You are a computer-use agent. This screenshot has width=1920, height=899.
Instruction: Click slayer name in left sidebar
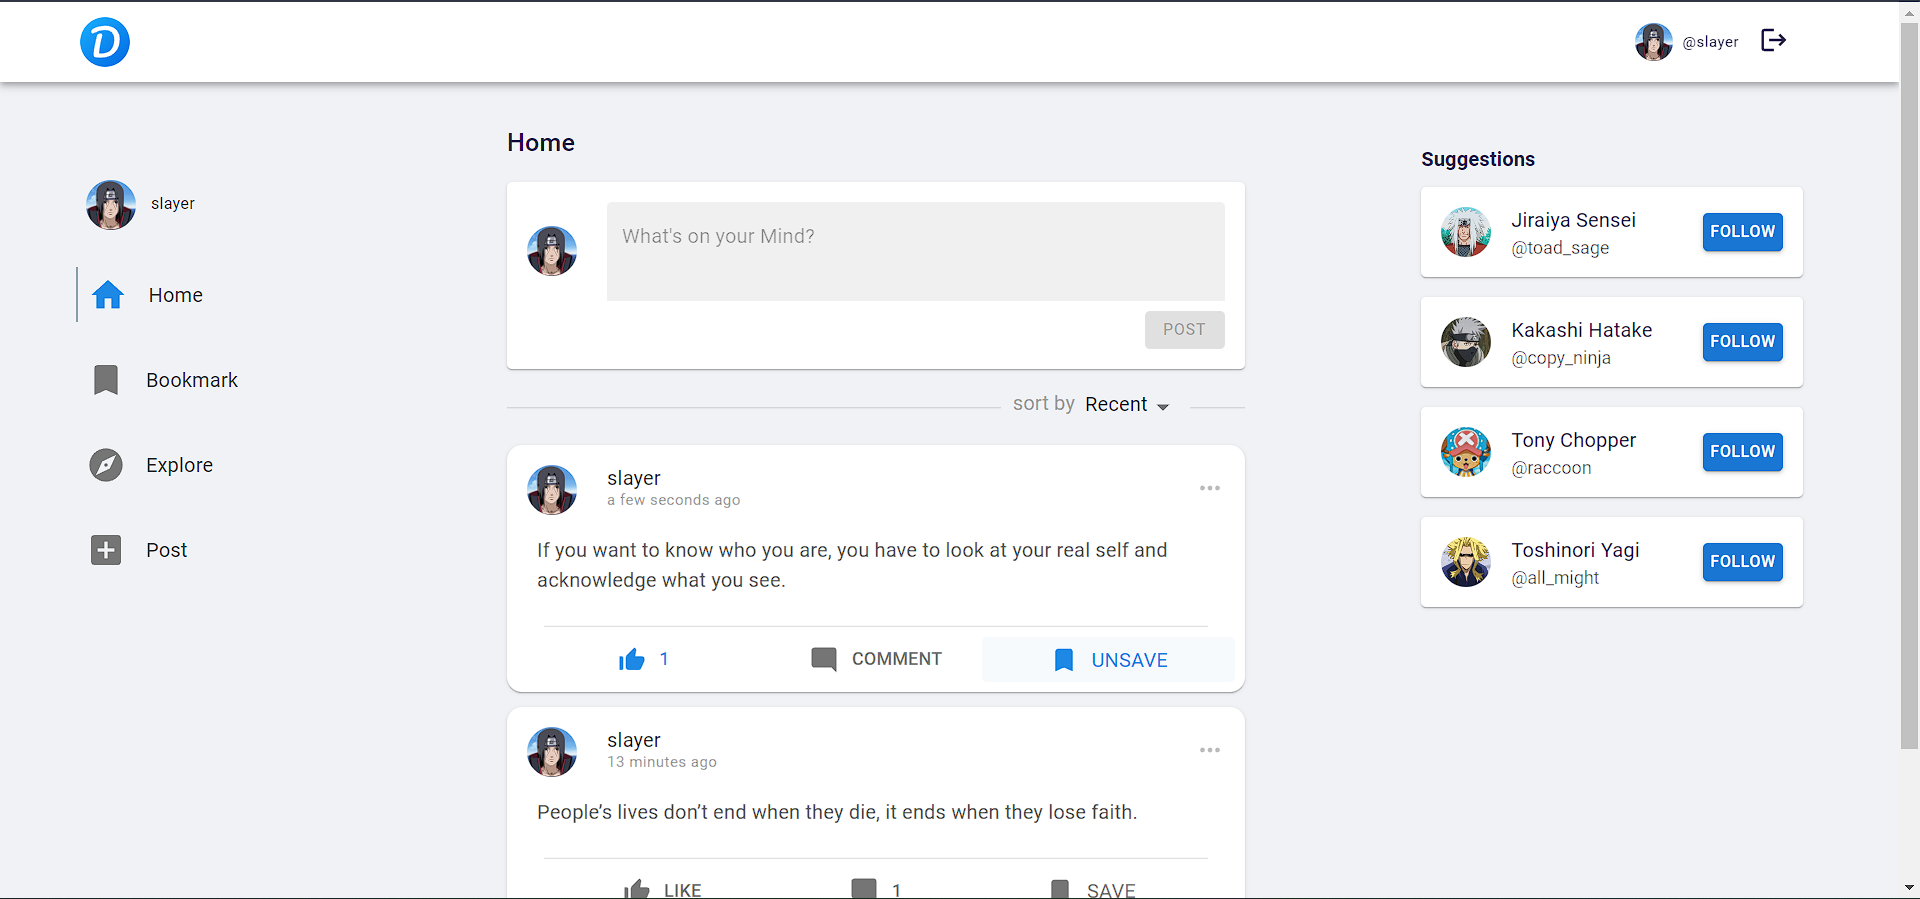(173, 204)
